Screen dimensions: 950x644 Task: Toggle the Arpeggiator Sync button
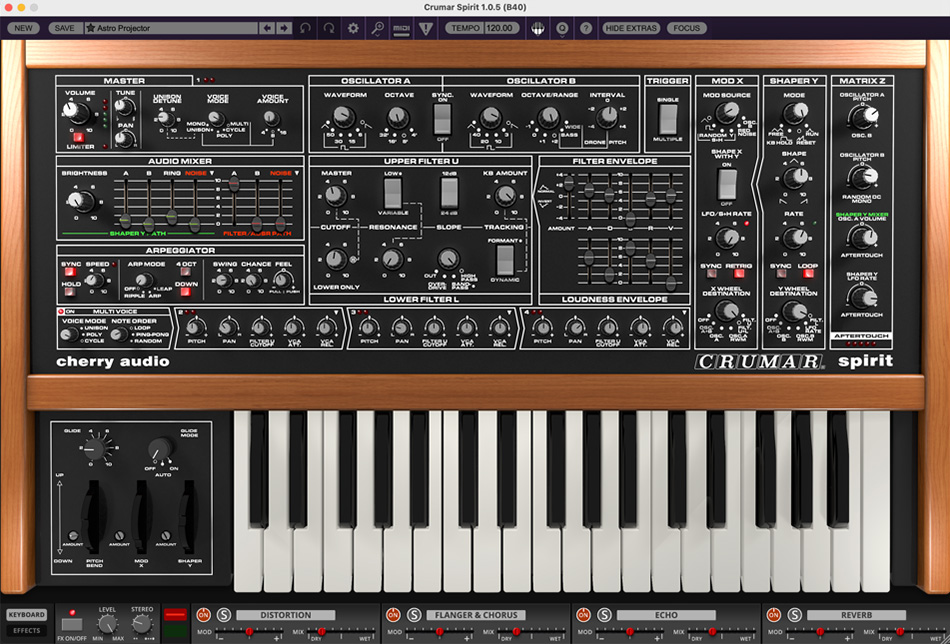(x=70, y=272)
